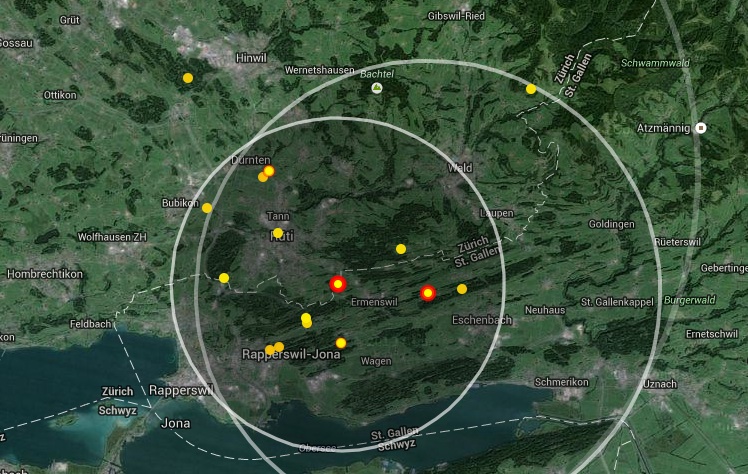Image resolution: width=748 pixels, height=474 pixels.
Task: Click the Uznach label
Action: (x=660, y=384)
